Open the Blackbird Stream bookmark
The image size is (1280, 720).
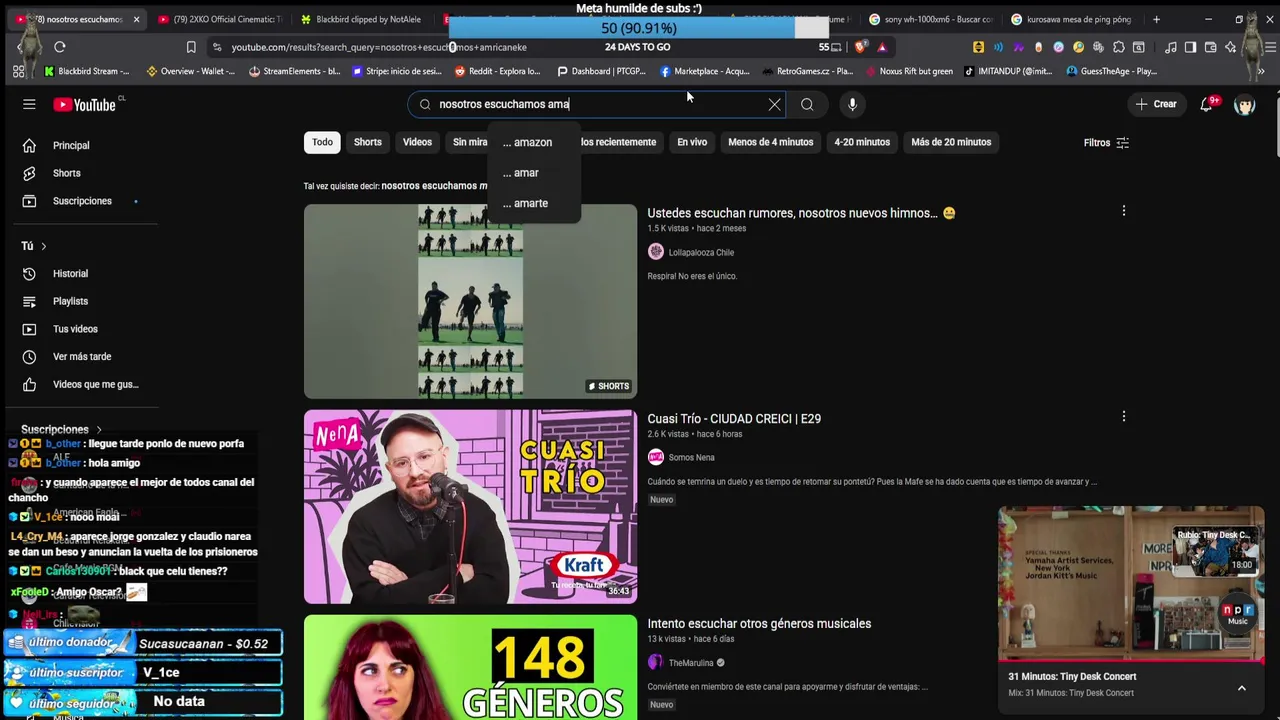coord(87,71)
